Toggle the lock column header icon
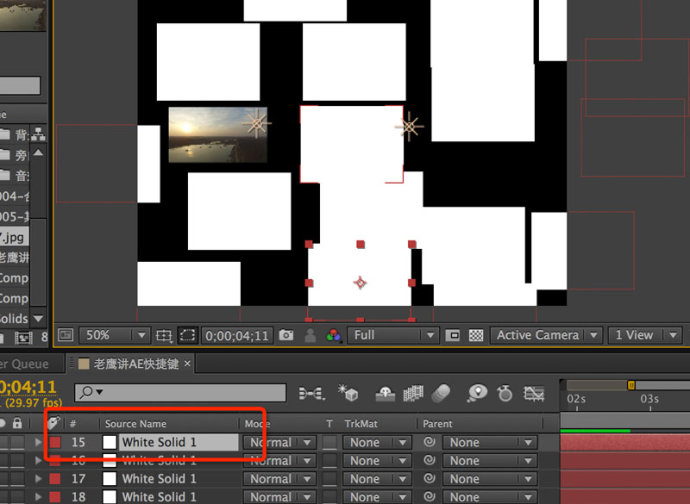The image size is (690, 504). point(17,423)
